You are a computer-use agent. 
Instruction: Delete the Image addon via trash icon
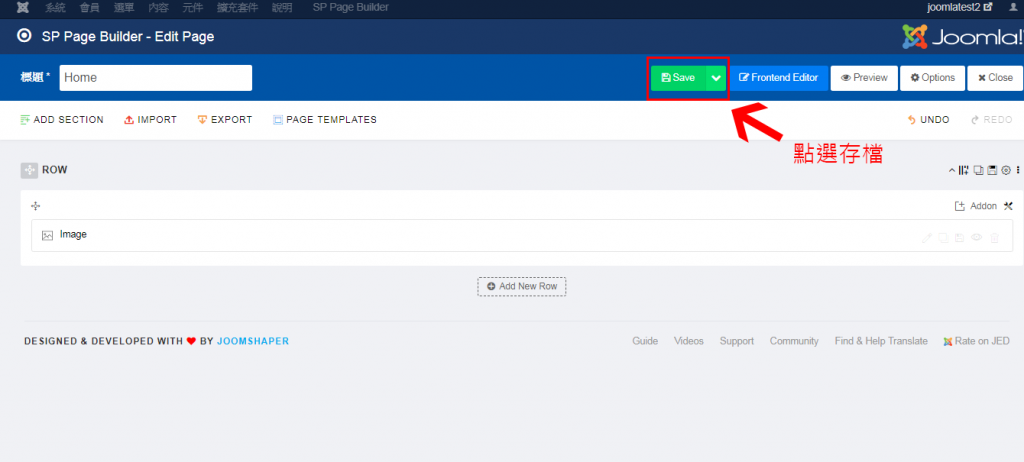coord(994,237)
